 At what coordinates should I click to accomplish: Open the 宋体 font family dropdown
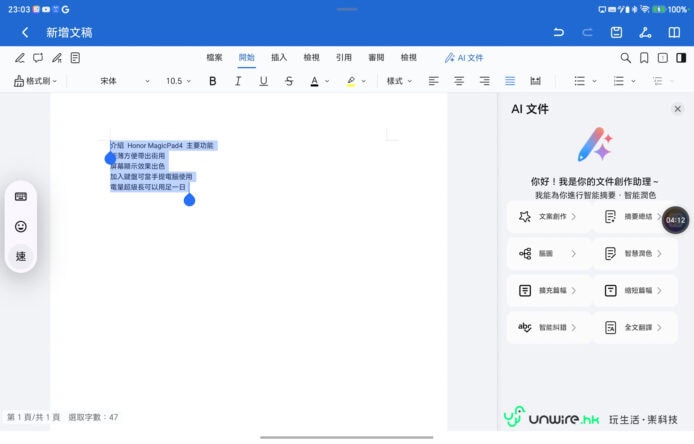point(125,81)
